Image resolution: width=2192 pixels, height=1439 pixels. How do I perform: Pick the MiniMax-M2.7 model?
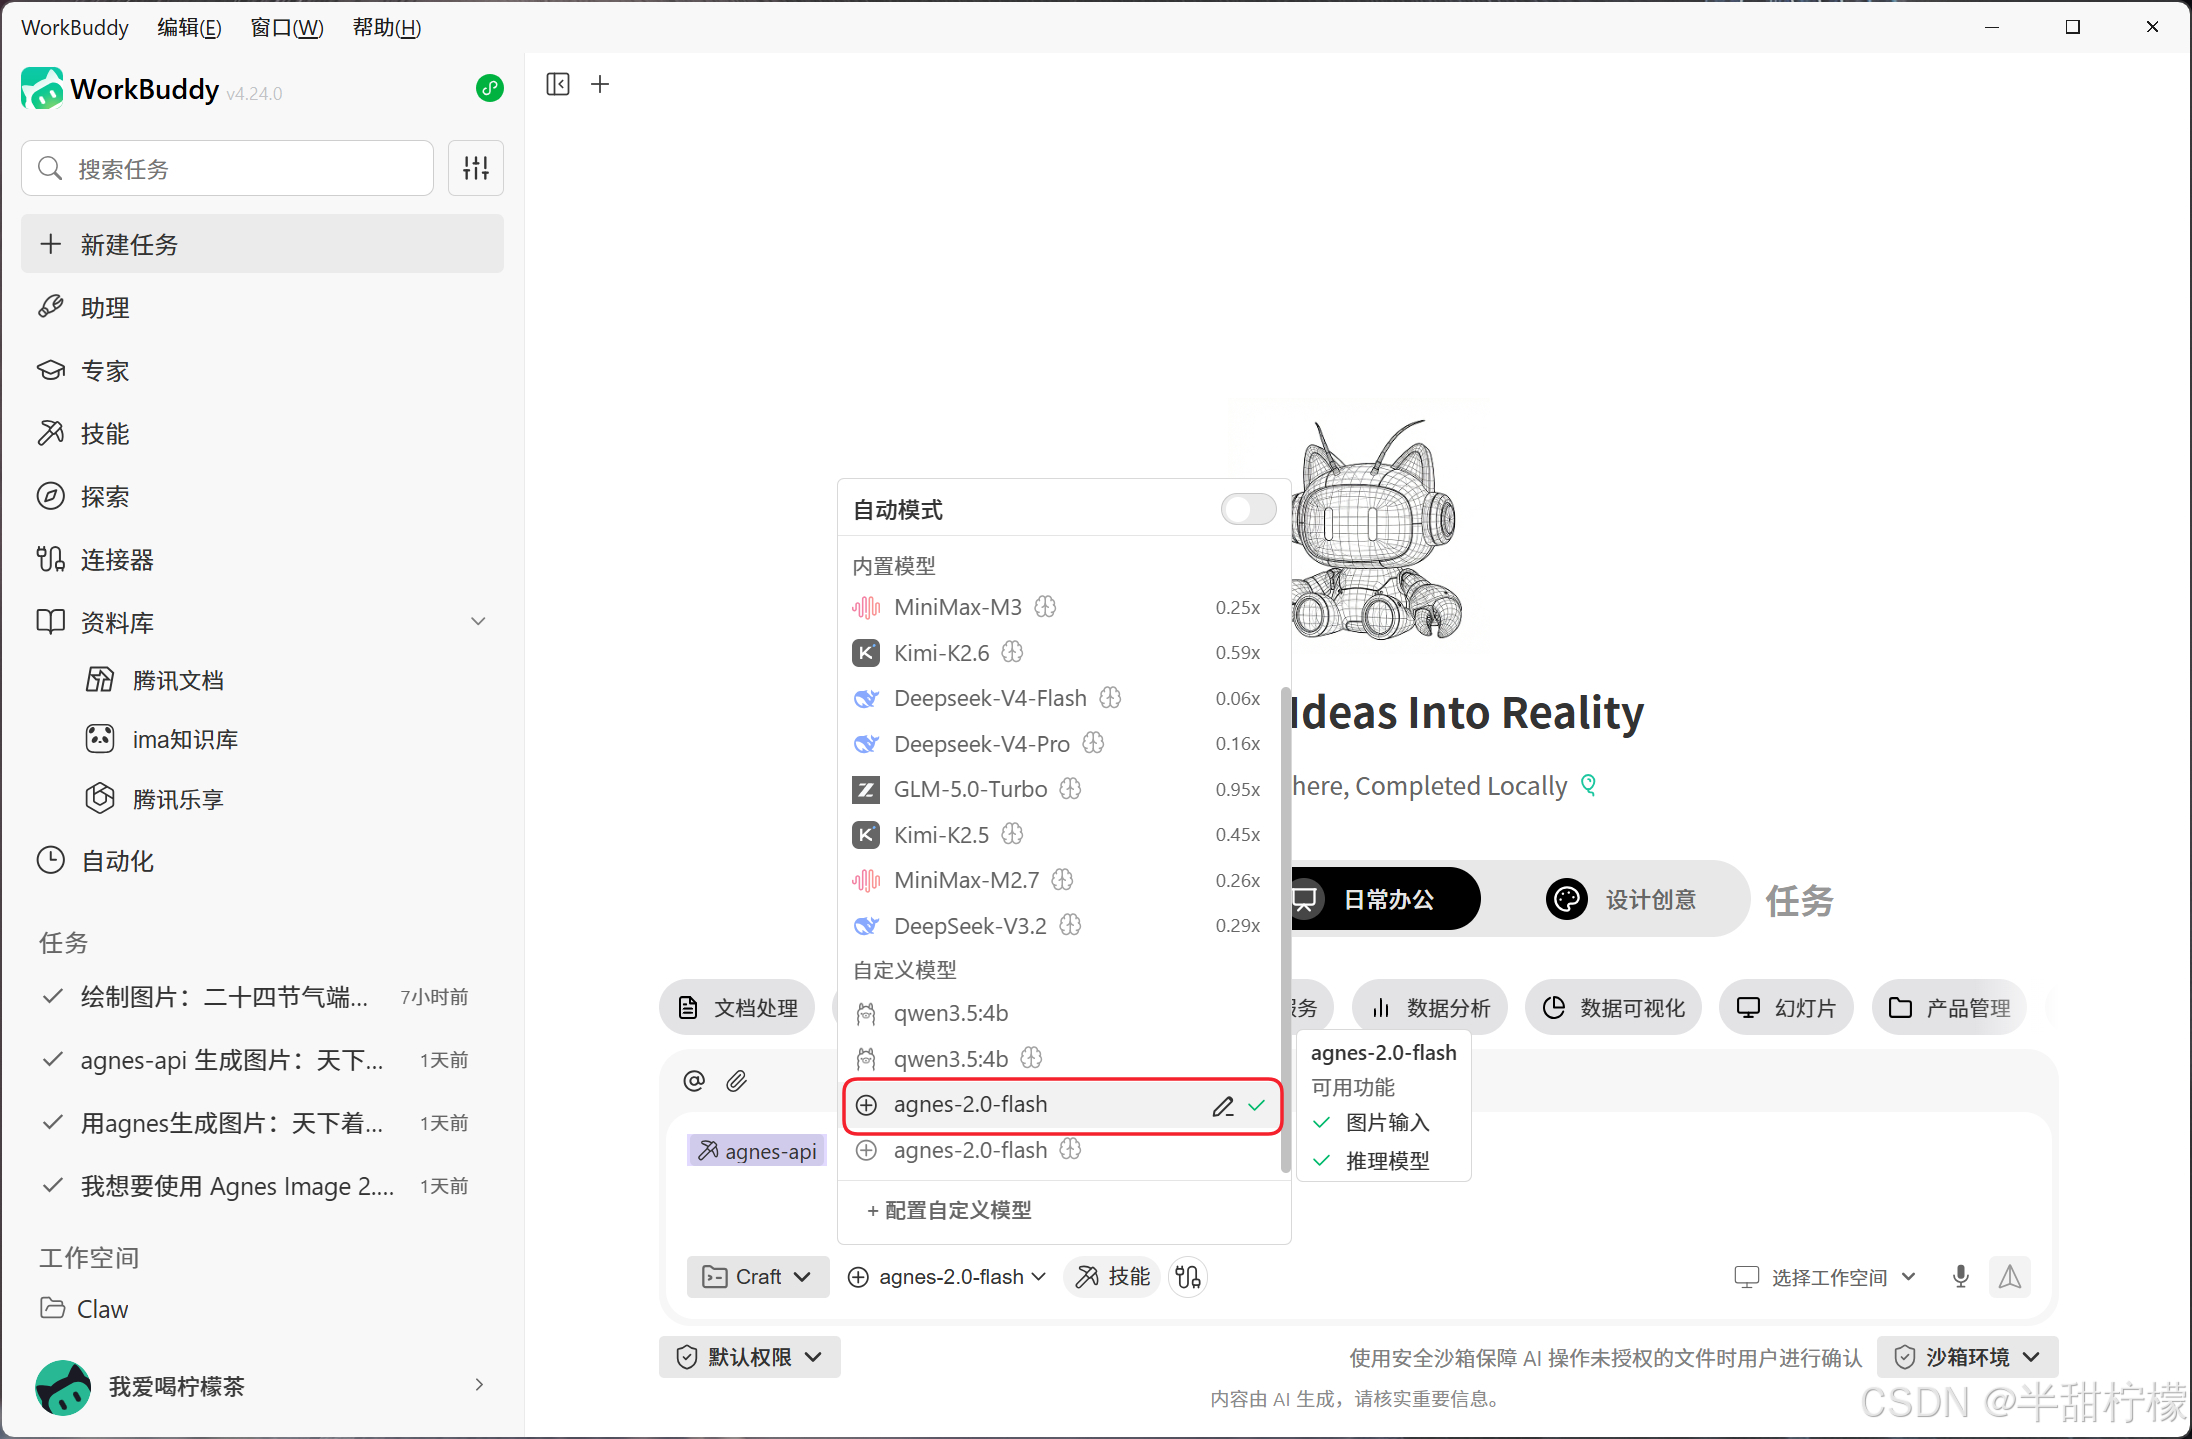pyautogui.click(x=1062, y=880)
